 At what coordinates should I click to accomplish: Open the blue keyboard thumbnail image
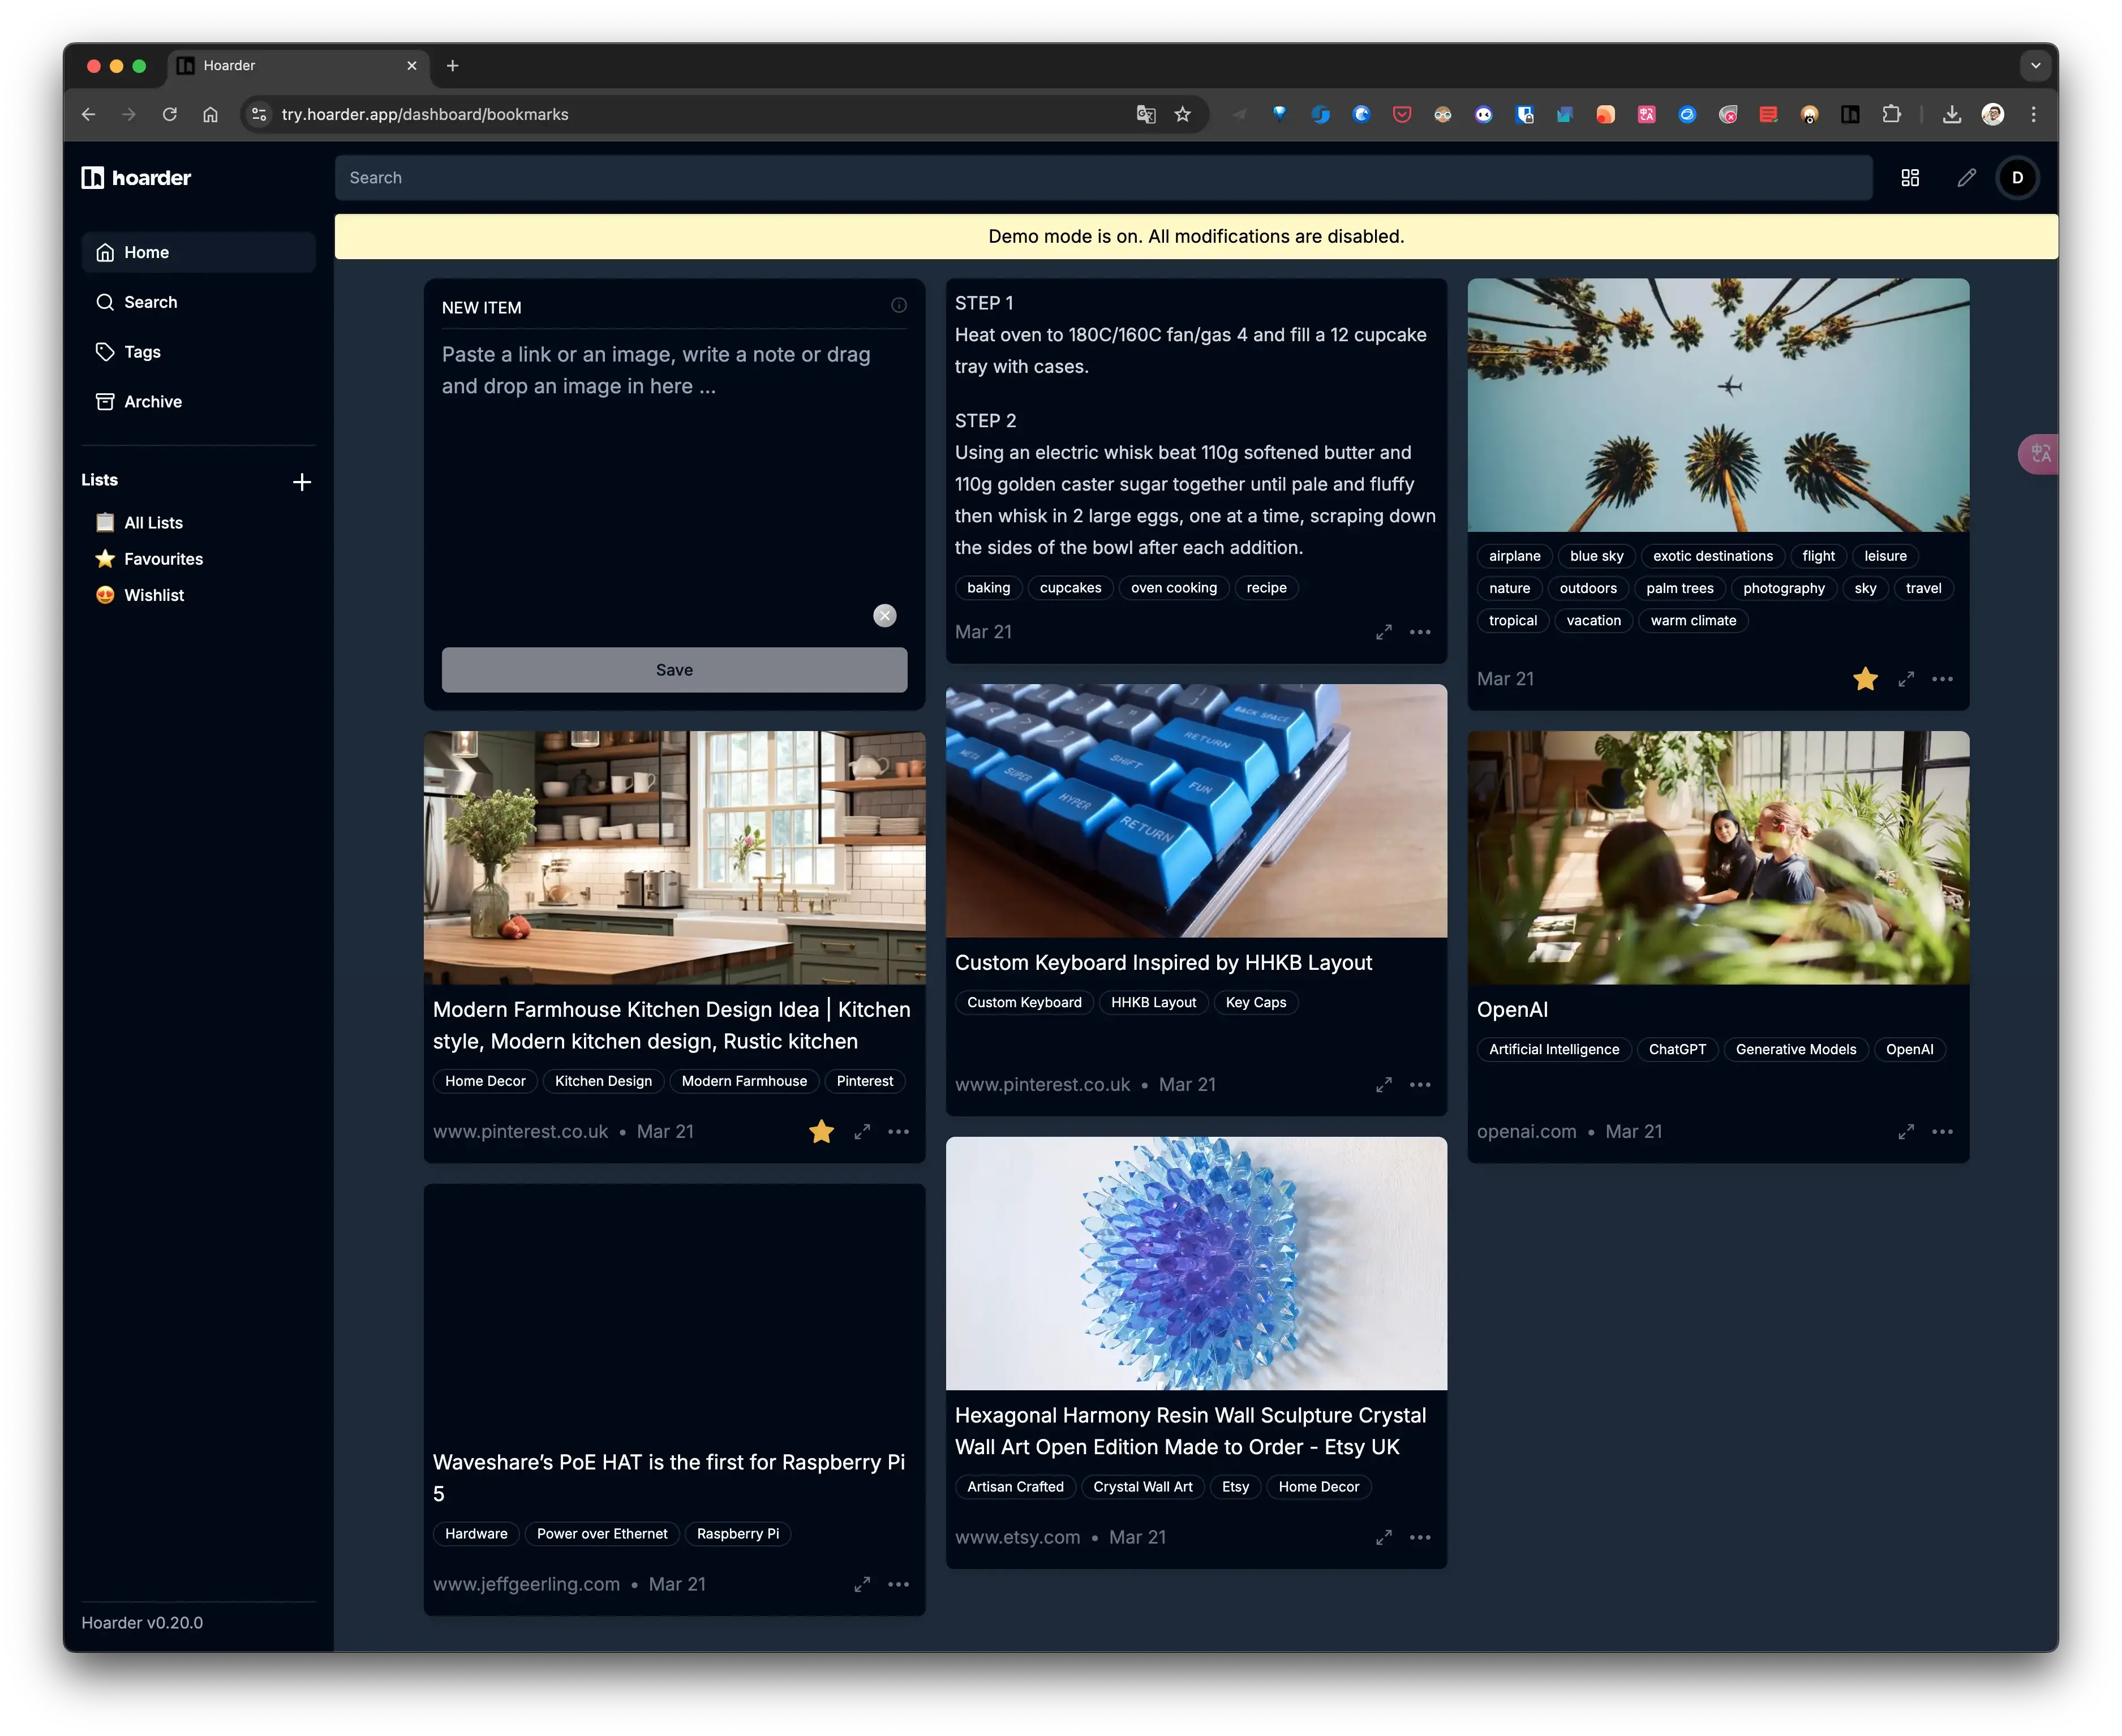(x=1196, y=811)
